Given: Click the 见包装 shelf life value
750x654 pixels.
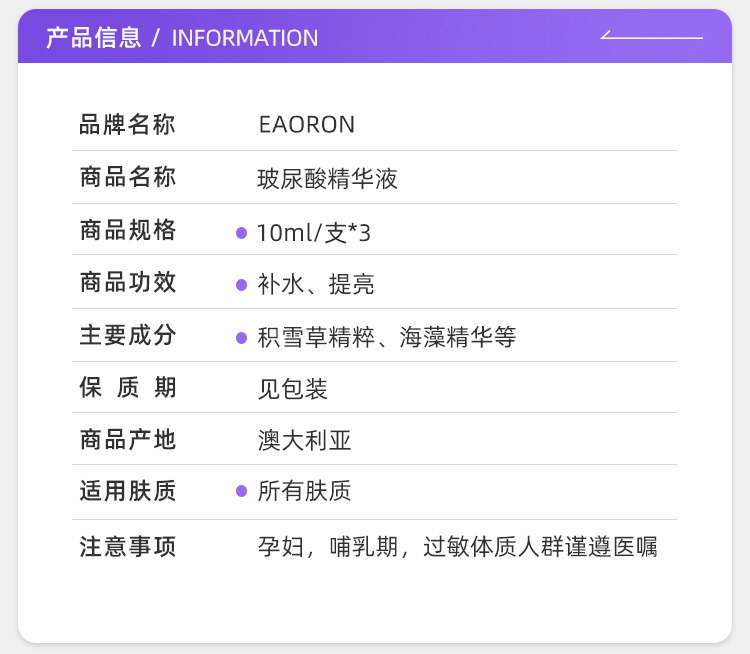Looking at the screenshot, I should click(293, 389).
